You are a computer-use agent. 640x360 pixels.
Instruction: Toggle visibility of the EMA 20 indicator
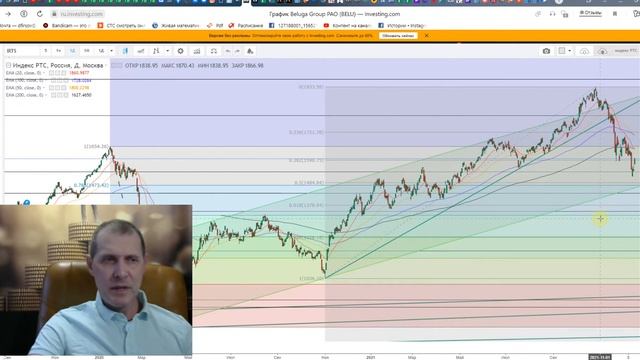point(51,73)
